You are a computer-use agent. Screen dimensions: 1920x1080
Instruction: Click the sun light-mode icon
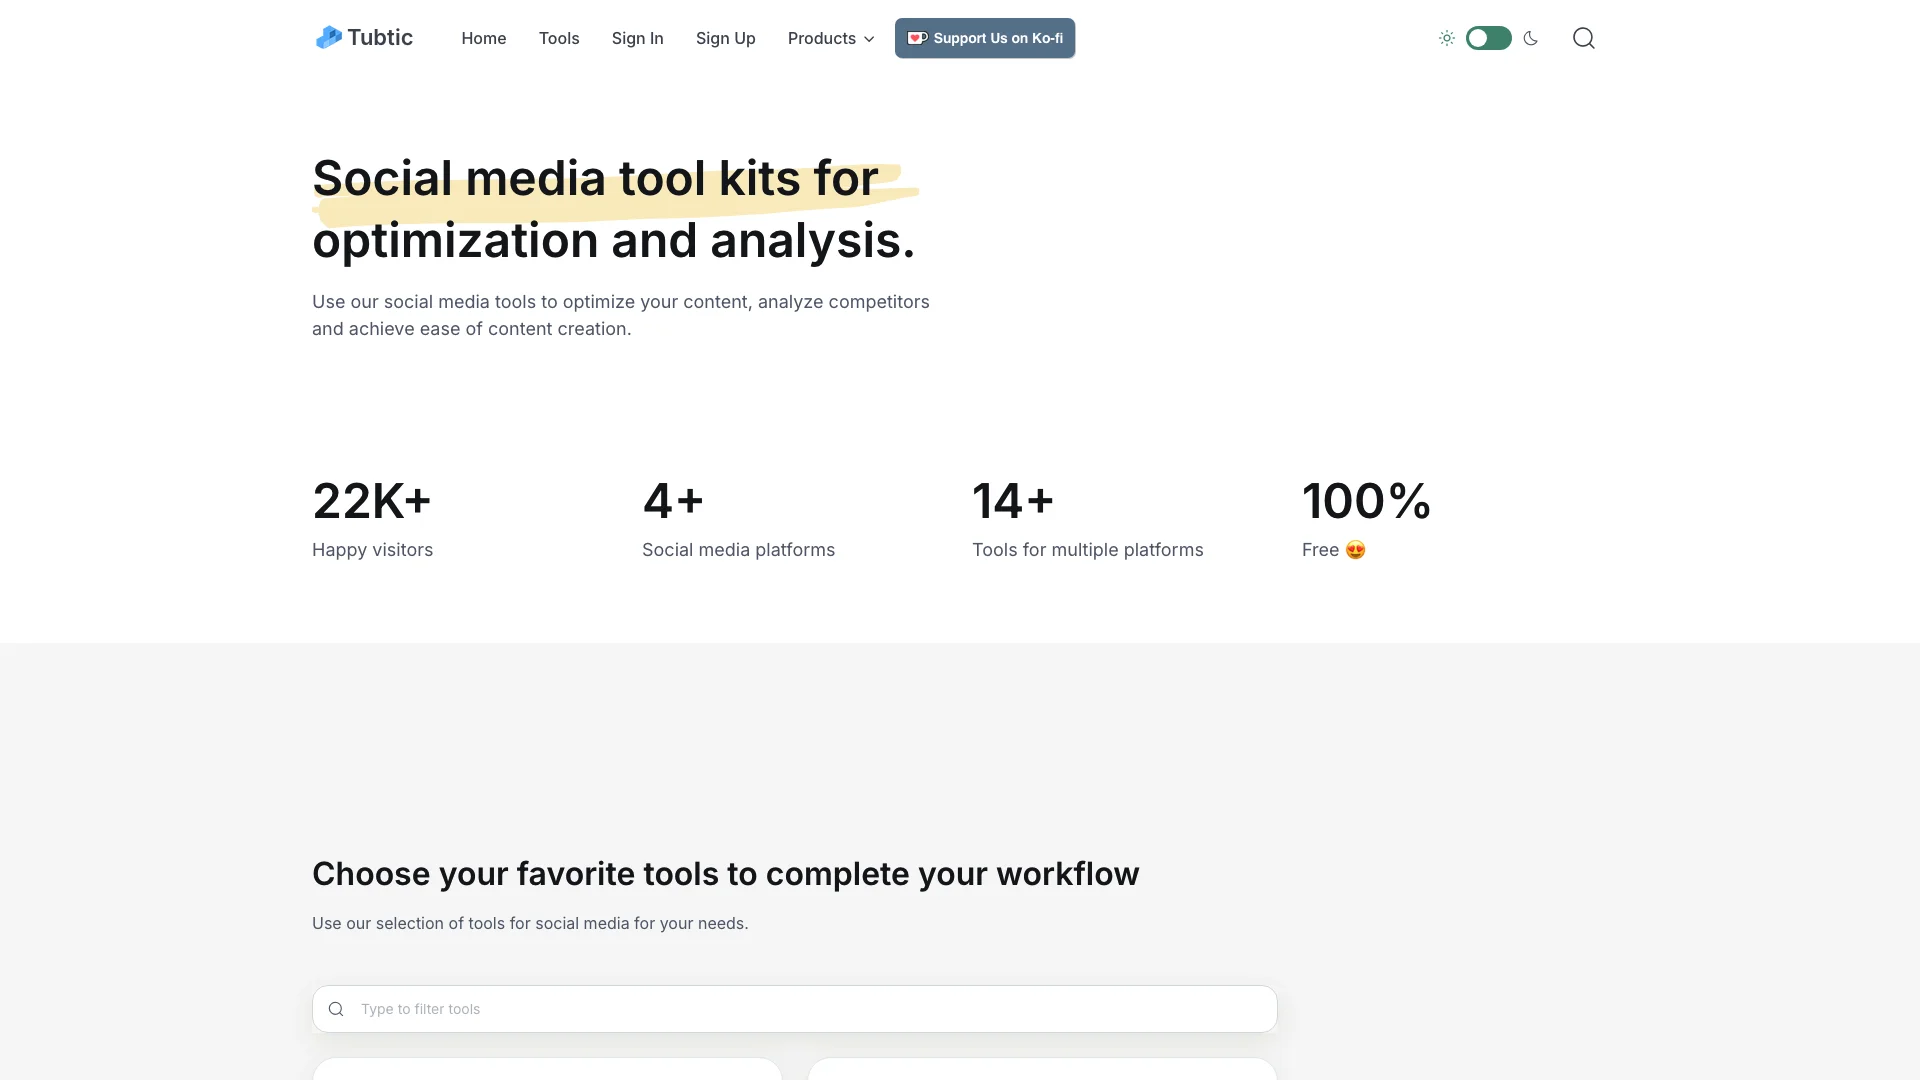tap(1446, 38)
